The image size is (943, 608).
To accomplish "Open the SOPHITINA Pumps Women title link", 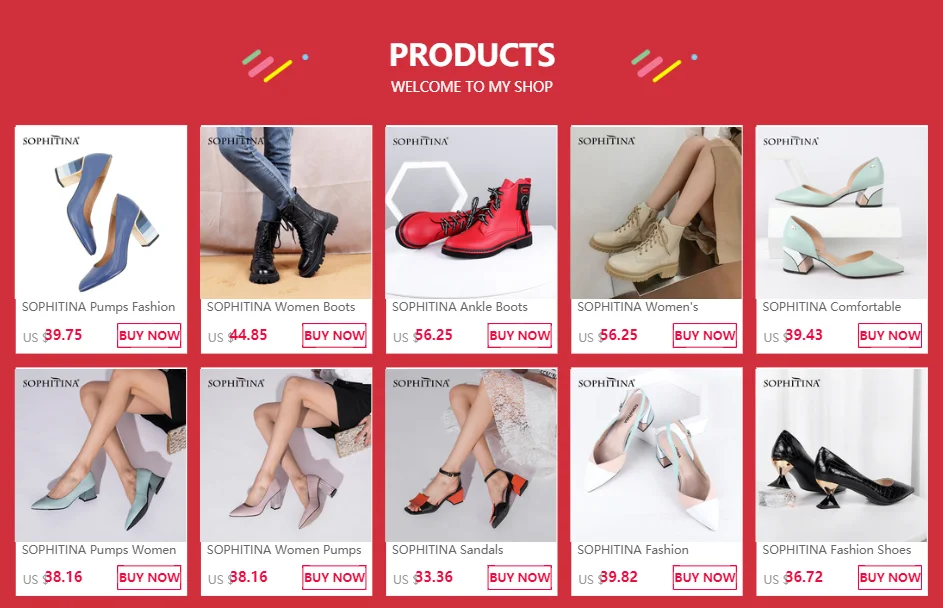I will pos(99,550).
